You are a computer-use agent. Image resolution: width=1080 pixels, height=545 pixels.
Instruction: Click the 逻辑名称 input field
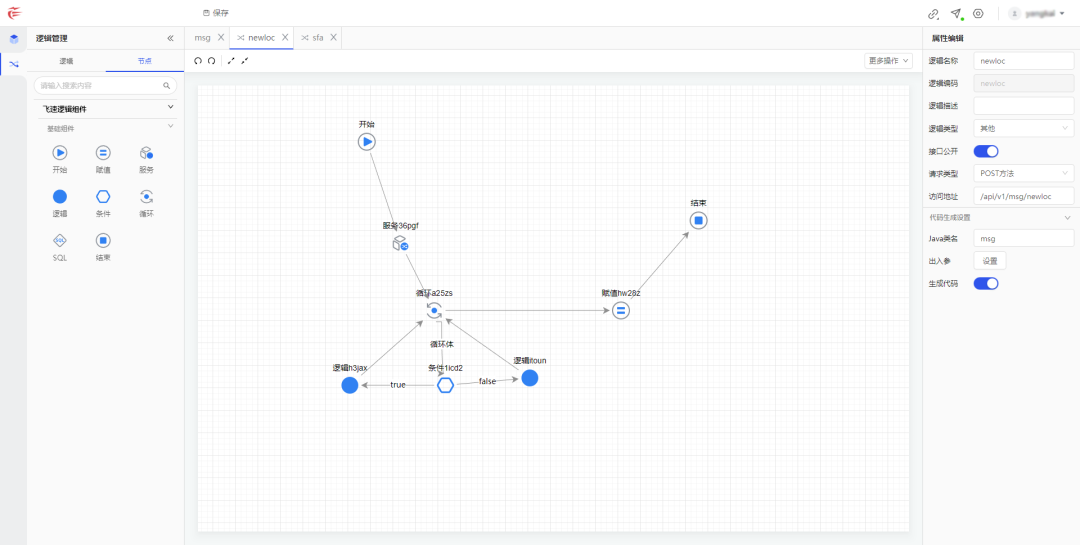pos(1024,61)
